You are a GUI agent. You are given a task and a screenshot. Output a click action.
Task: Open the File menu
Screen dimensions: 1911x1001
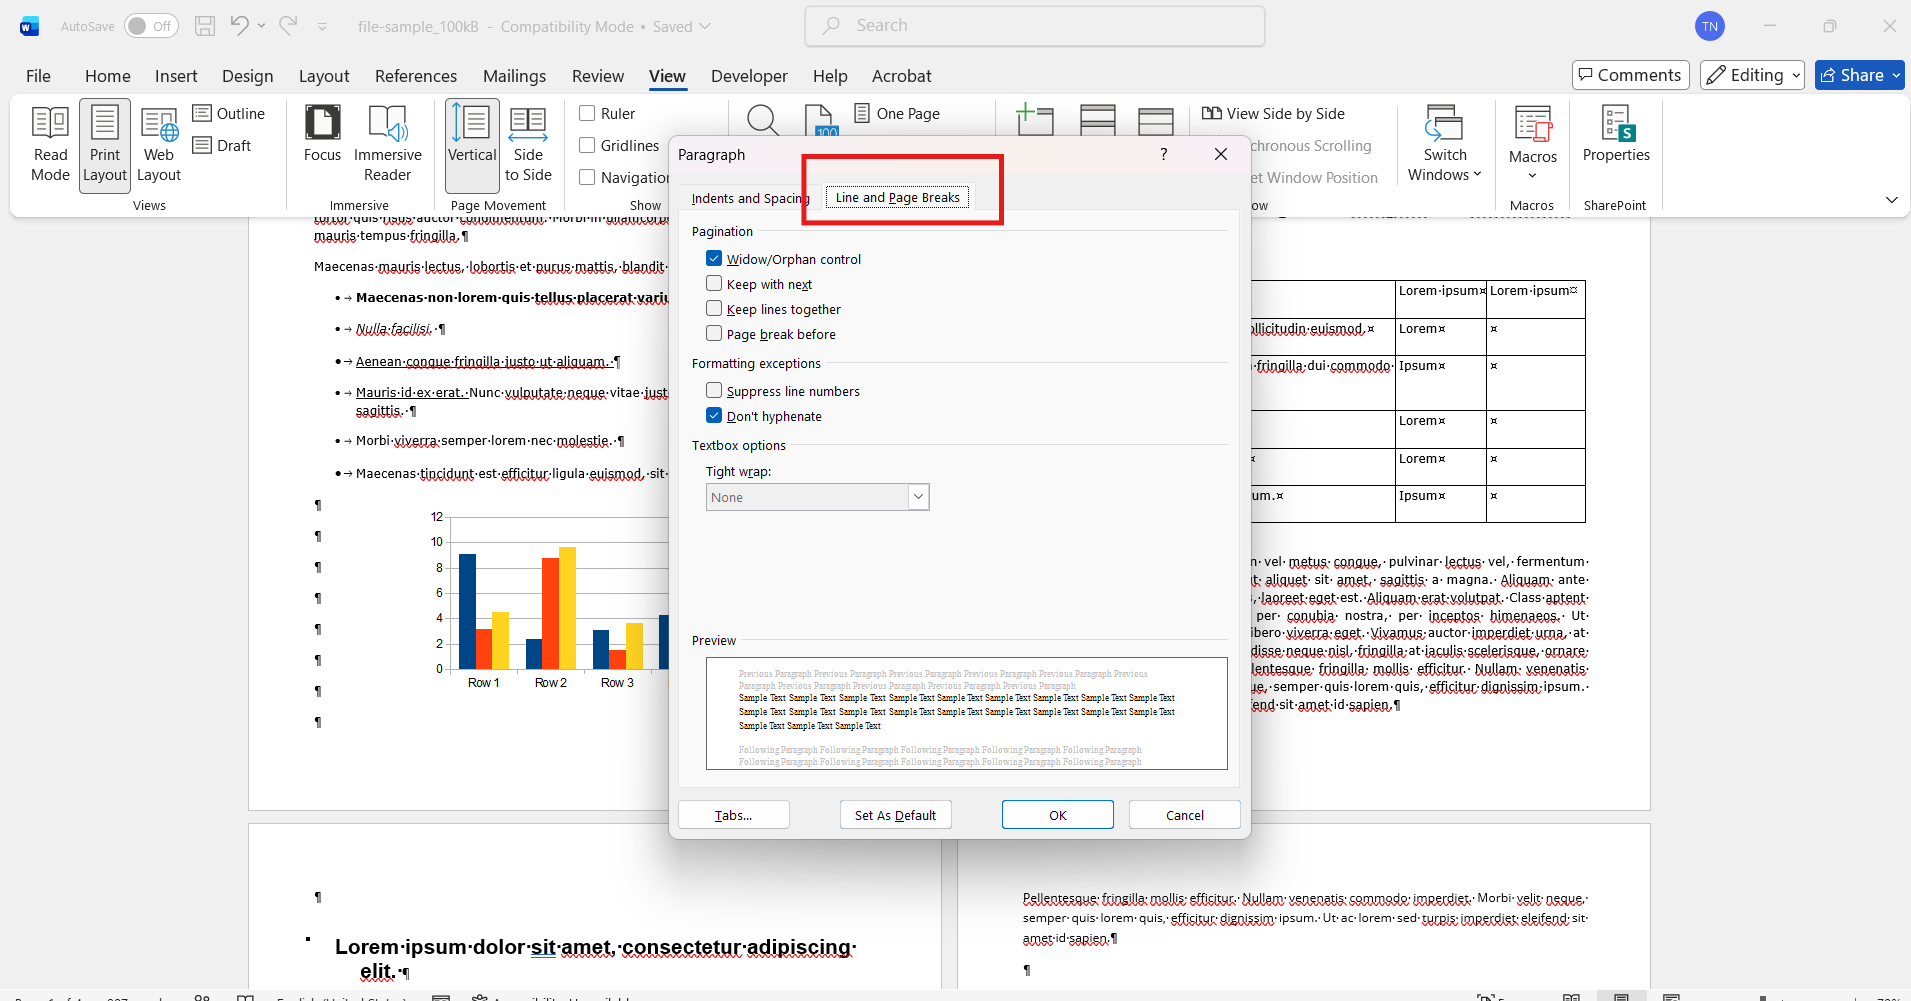point(38,76)
